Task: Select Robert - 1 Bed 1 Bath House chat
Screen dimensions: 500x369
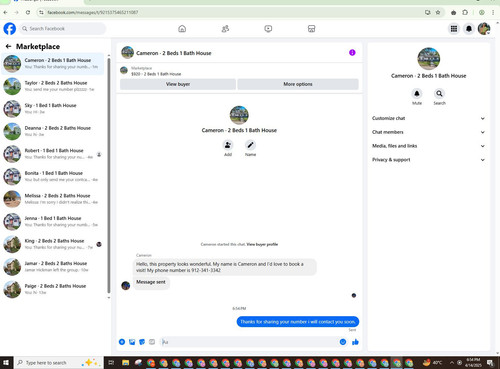Action: tap(53, 154)
